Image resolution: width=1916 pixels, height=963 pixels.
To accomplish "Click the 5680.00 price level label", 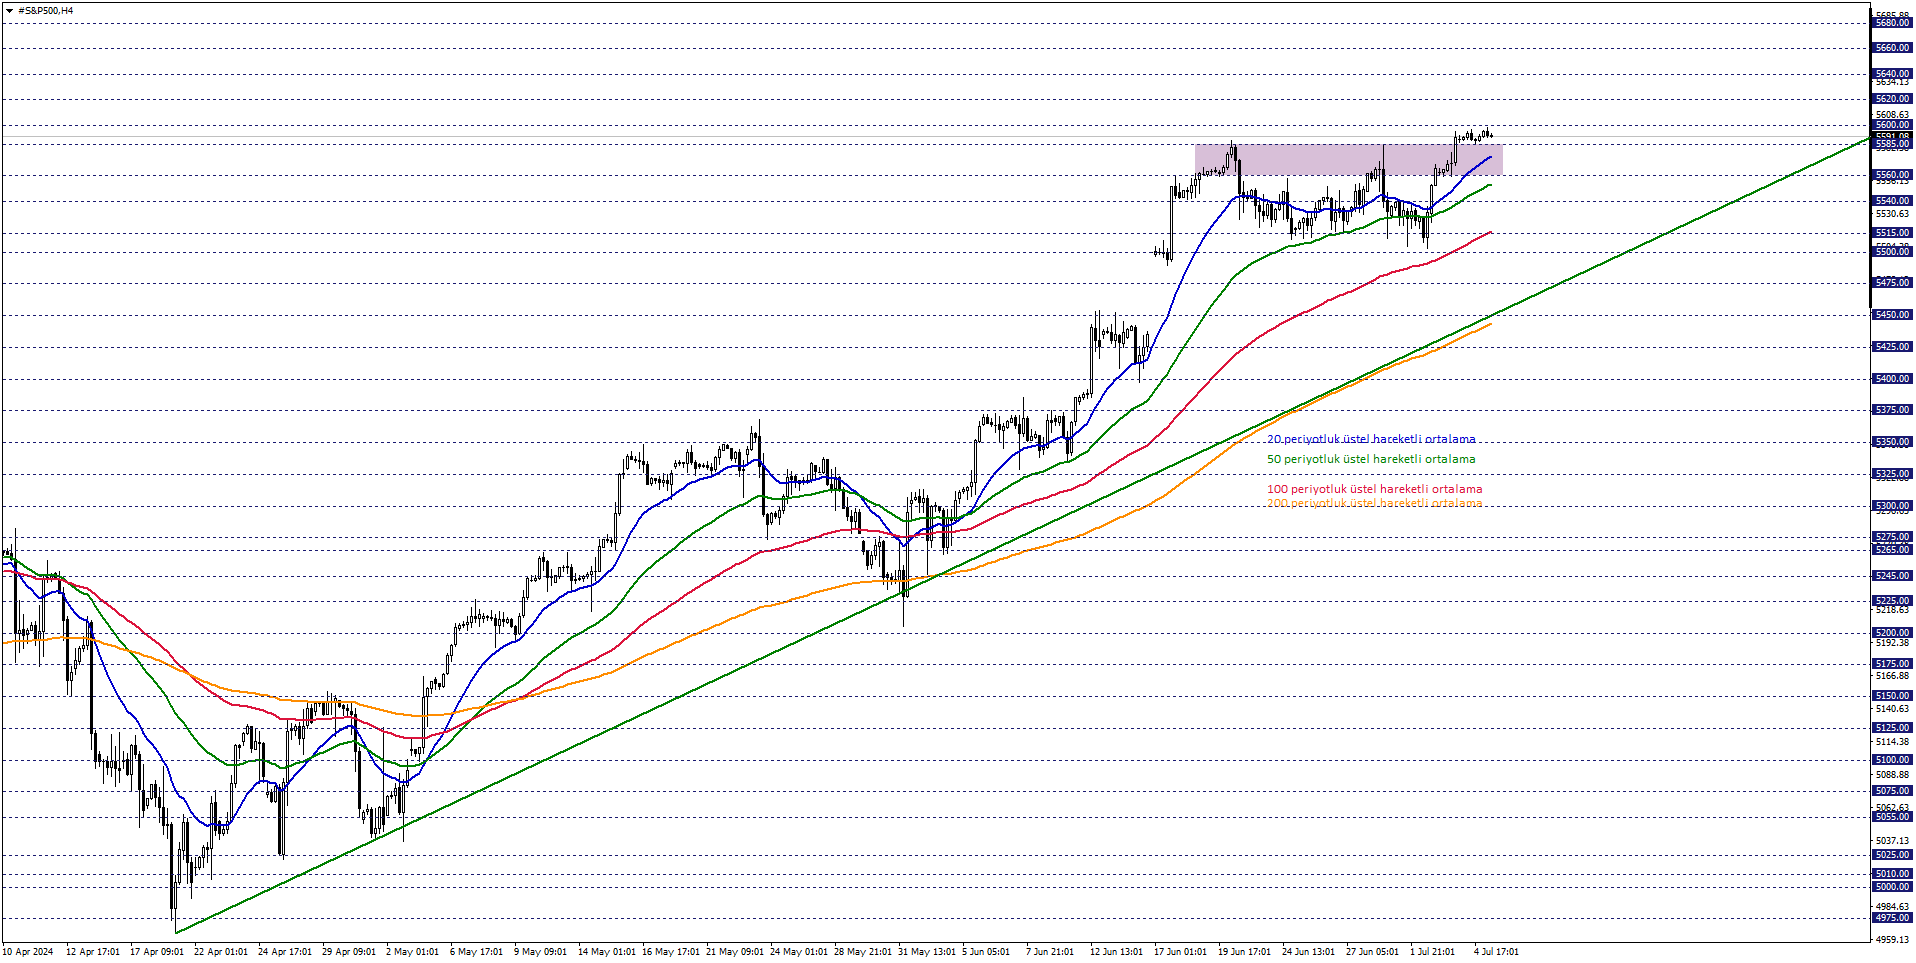I will coord(1892,23).
